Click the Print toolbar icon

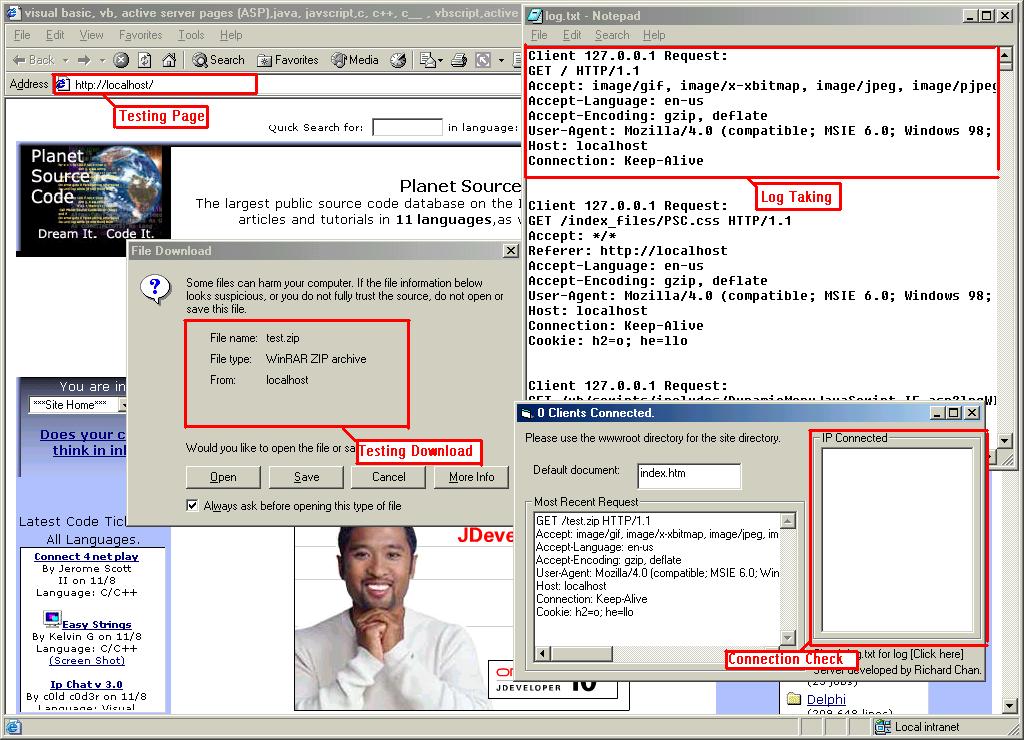pyautogui.click(x=459, y=60)
